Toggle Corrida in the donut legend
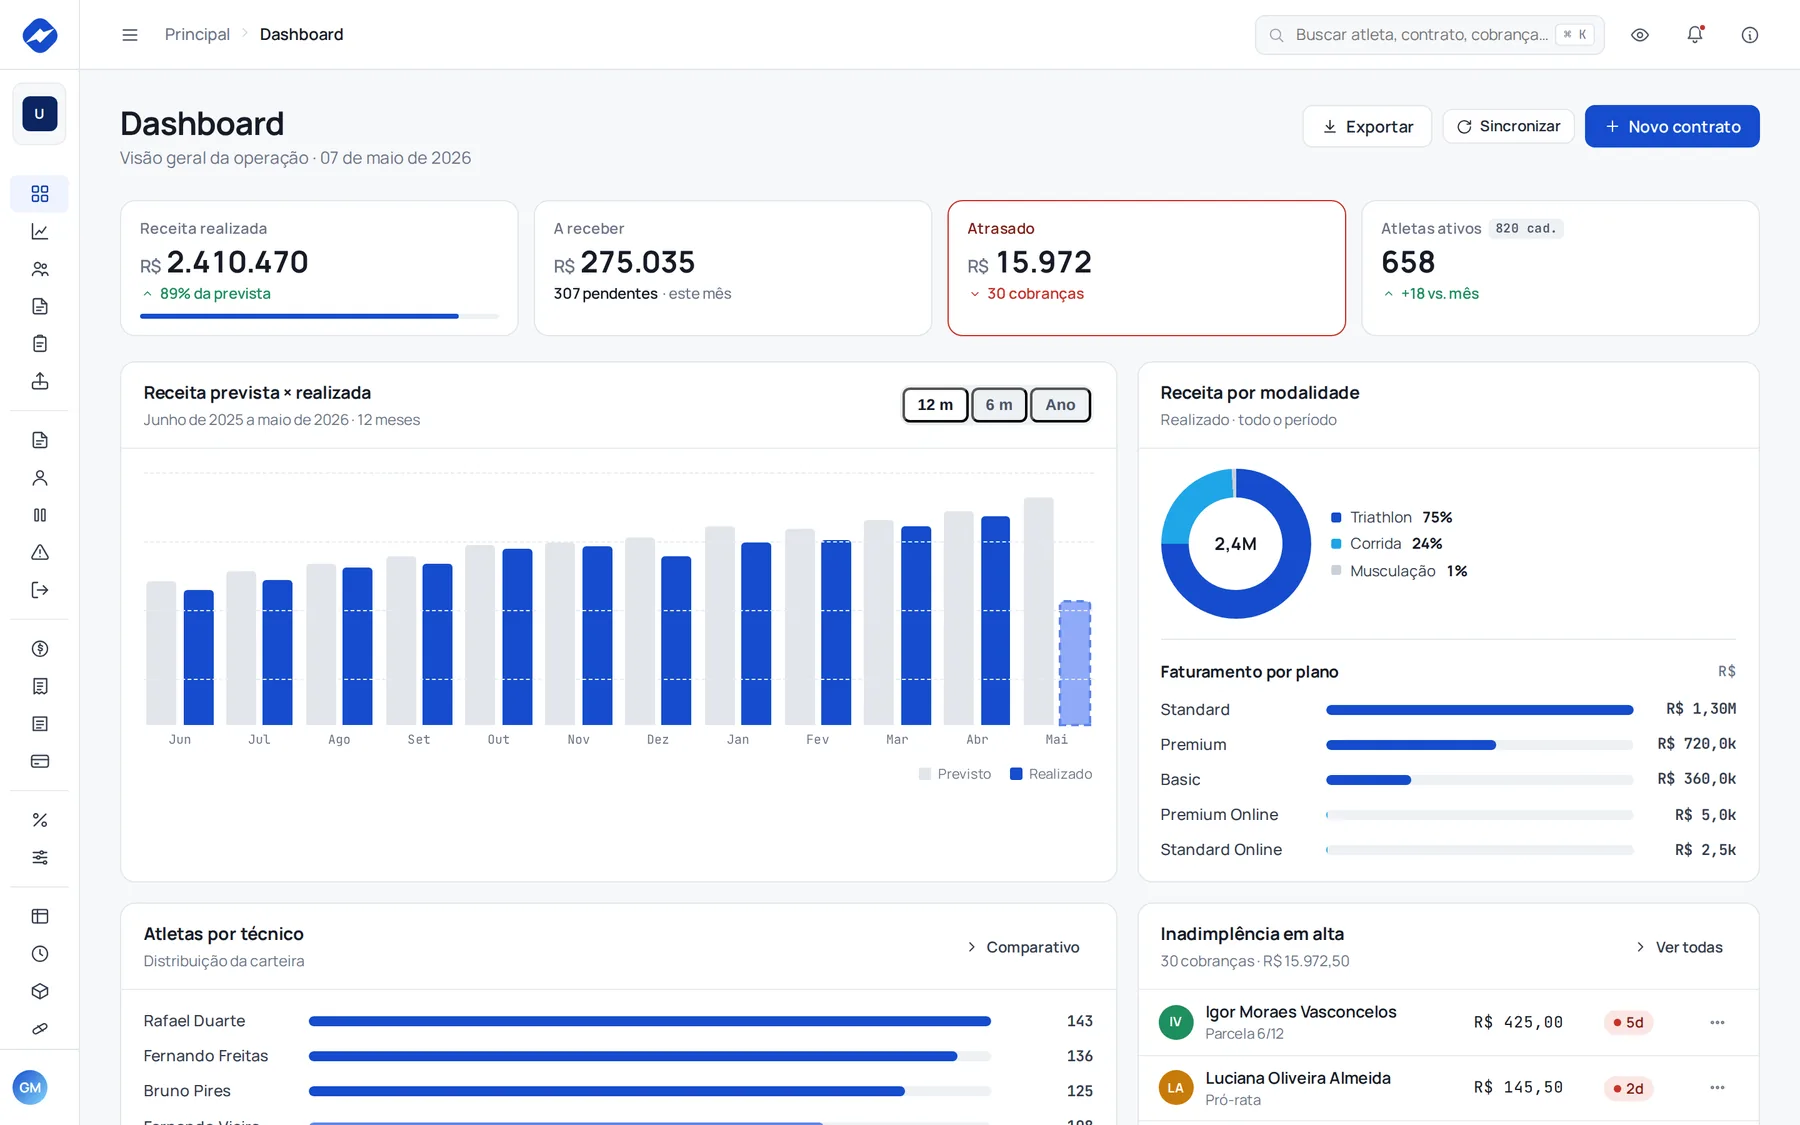 point(1386,544)
